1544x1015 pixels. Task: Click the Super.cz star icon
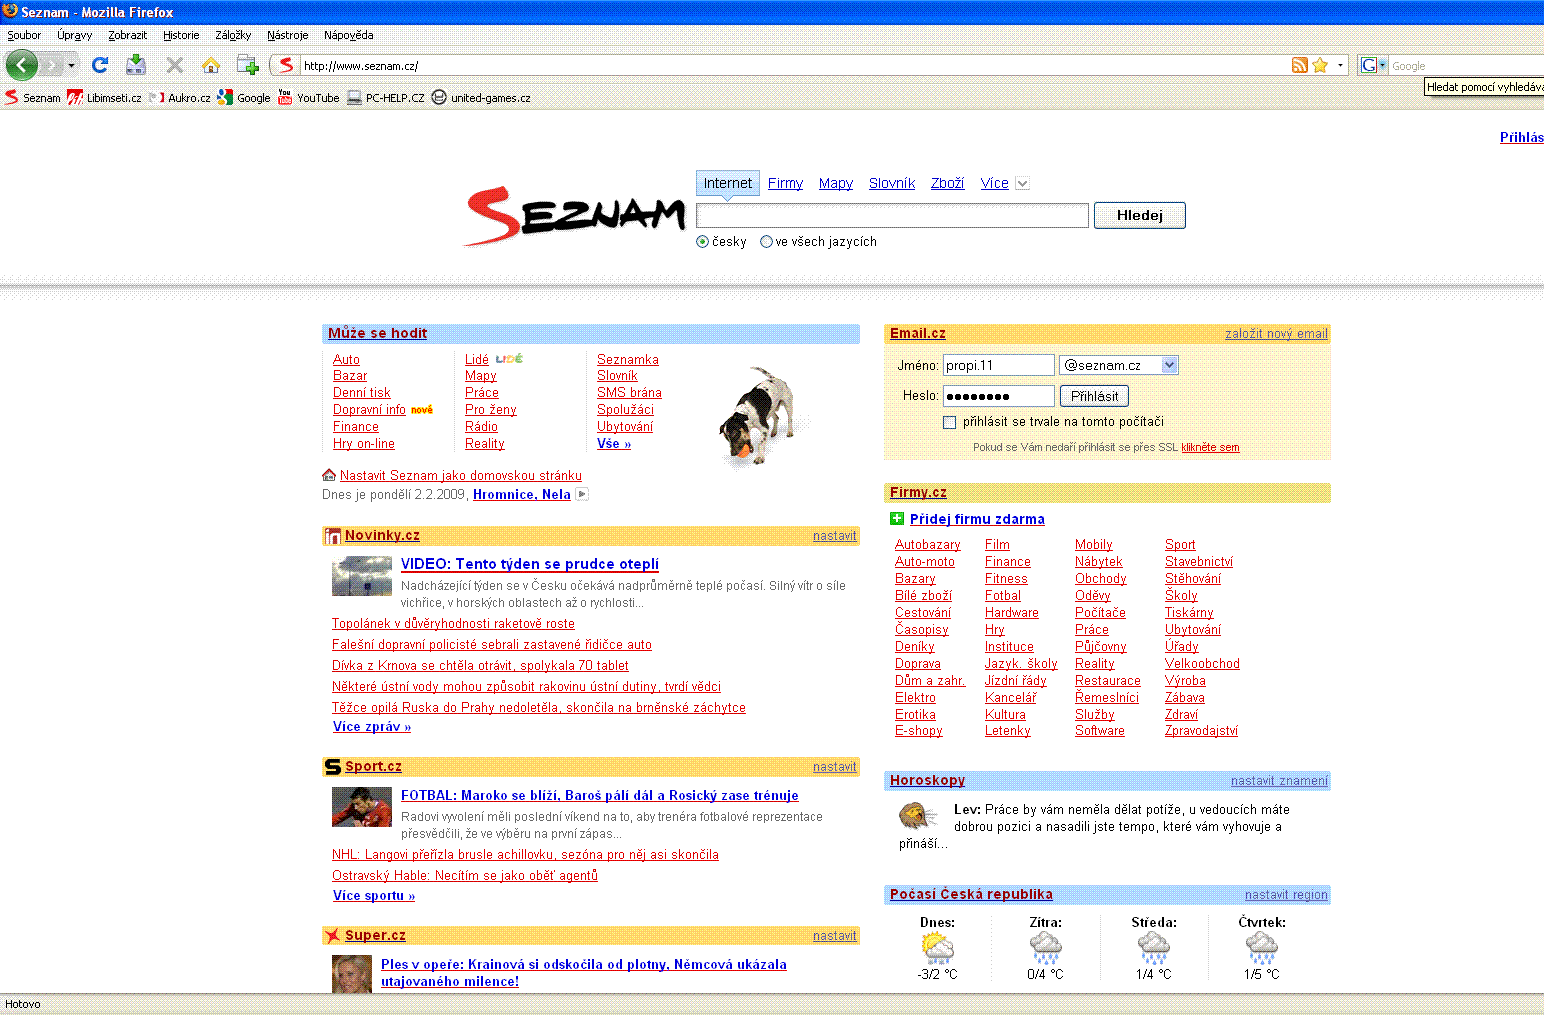[333, 936]
